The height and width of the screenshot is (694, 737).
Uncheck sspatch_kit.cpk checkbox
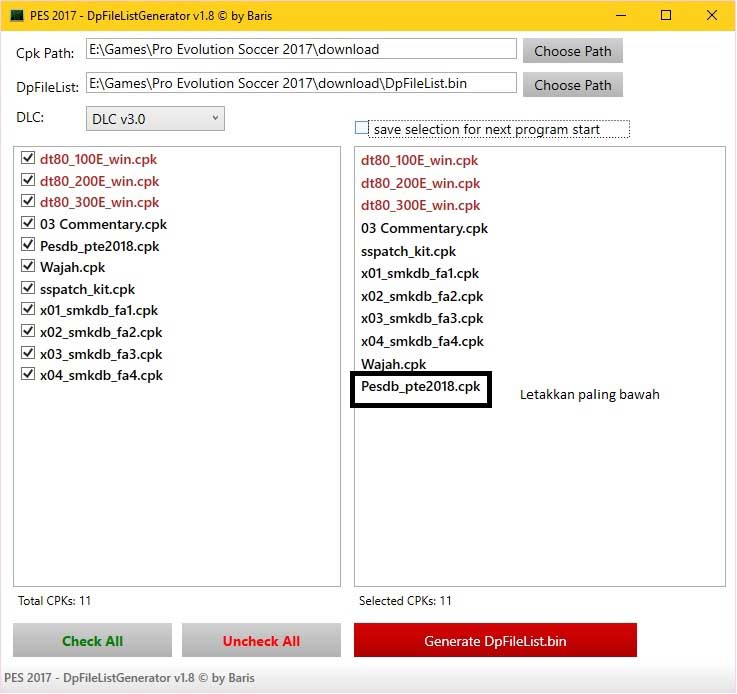tap(28, 288)
